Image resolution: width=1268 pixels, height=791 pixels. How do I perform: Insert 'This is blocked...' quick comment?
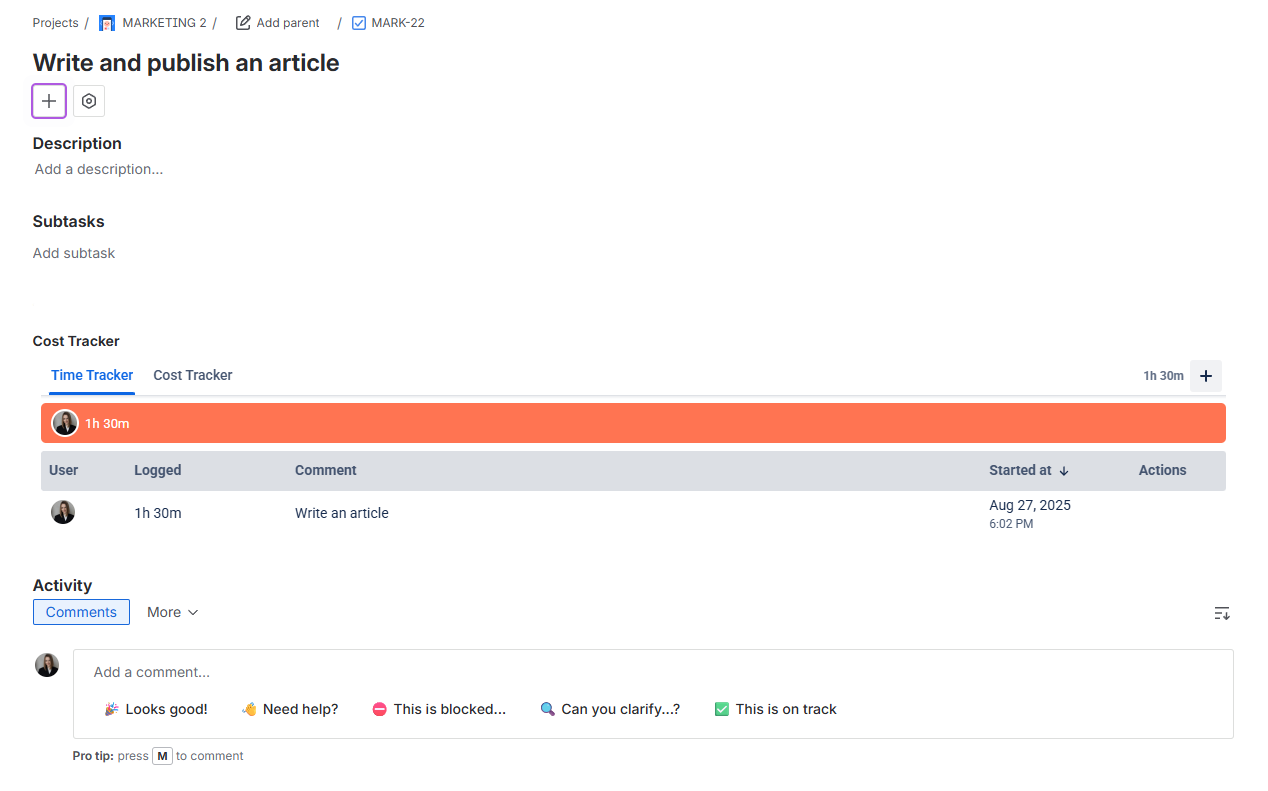[x=438, y=709]
